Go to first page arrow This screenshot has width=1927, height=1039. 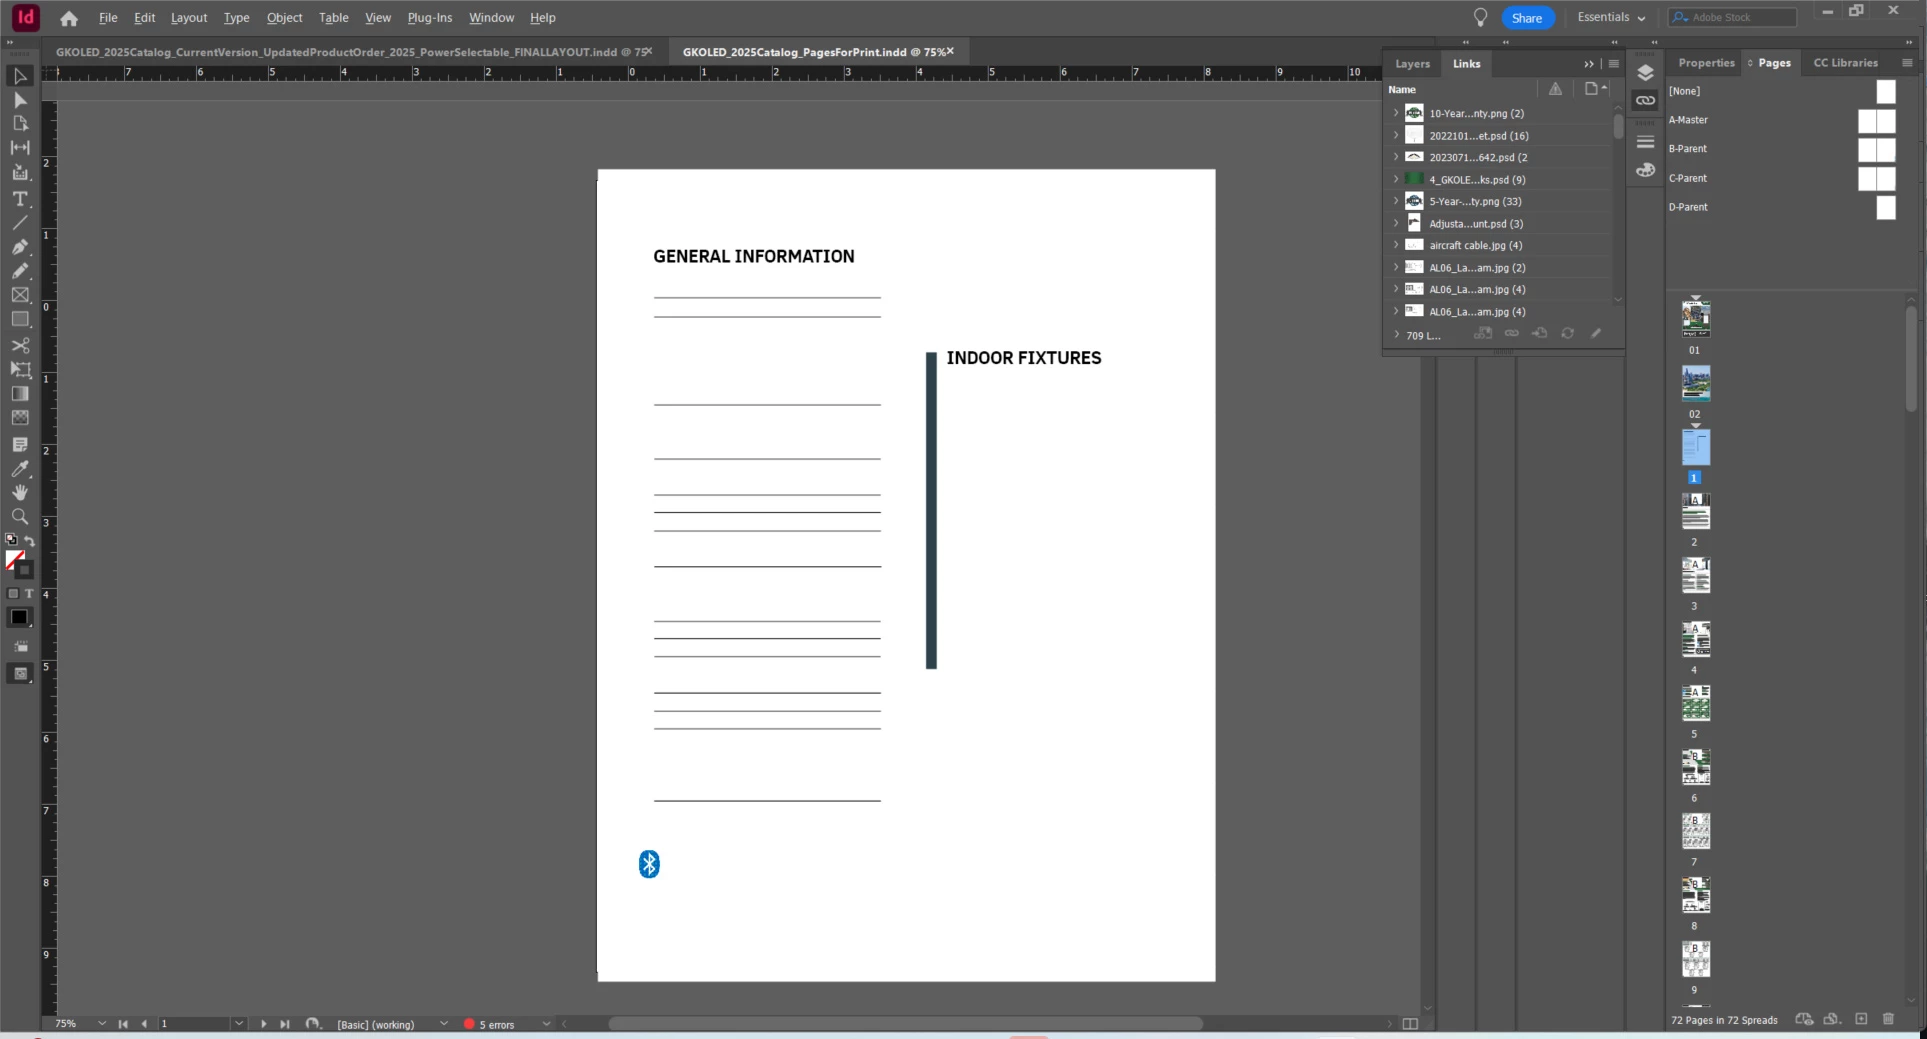click(123, 1024)
